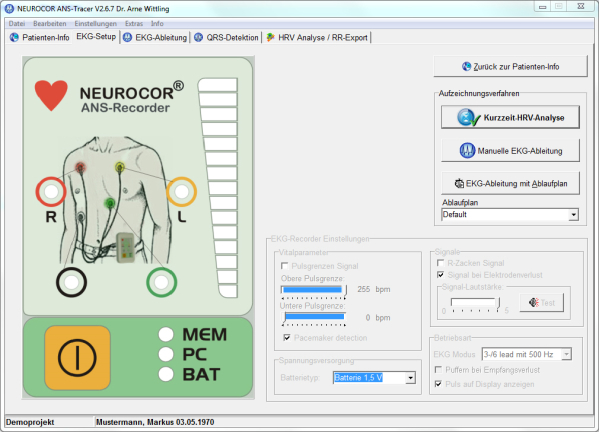Select the EKG-Setup tab
Screen dimensions: 599x432
coord(96,37)
